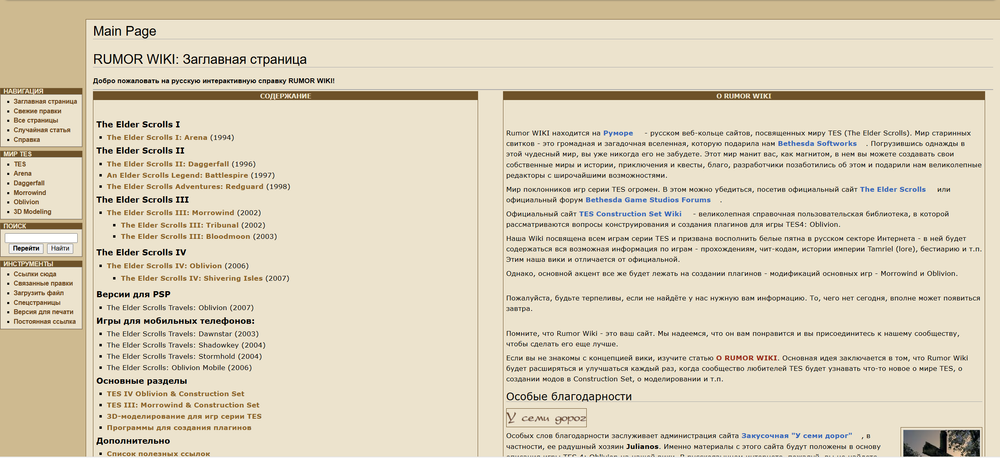Open The Elder Scrolls II: Daggerfall article

(168, 165)
